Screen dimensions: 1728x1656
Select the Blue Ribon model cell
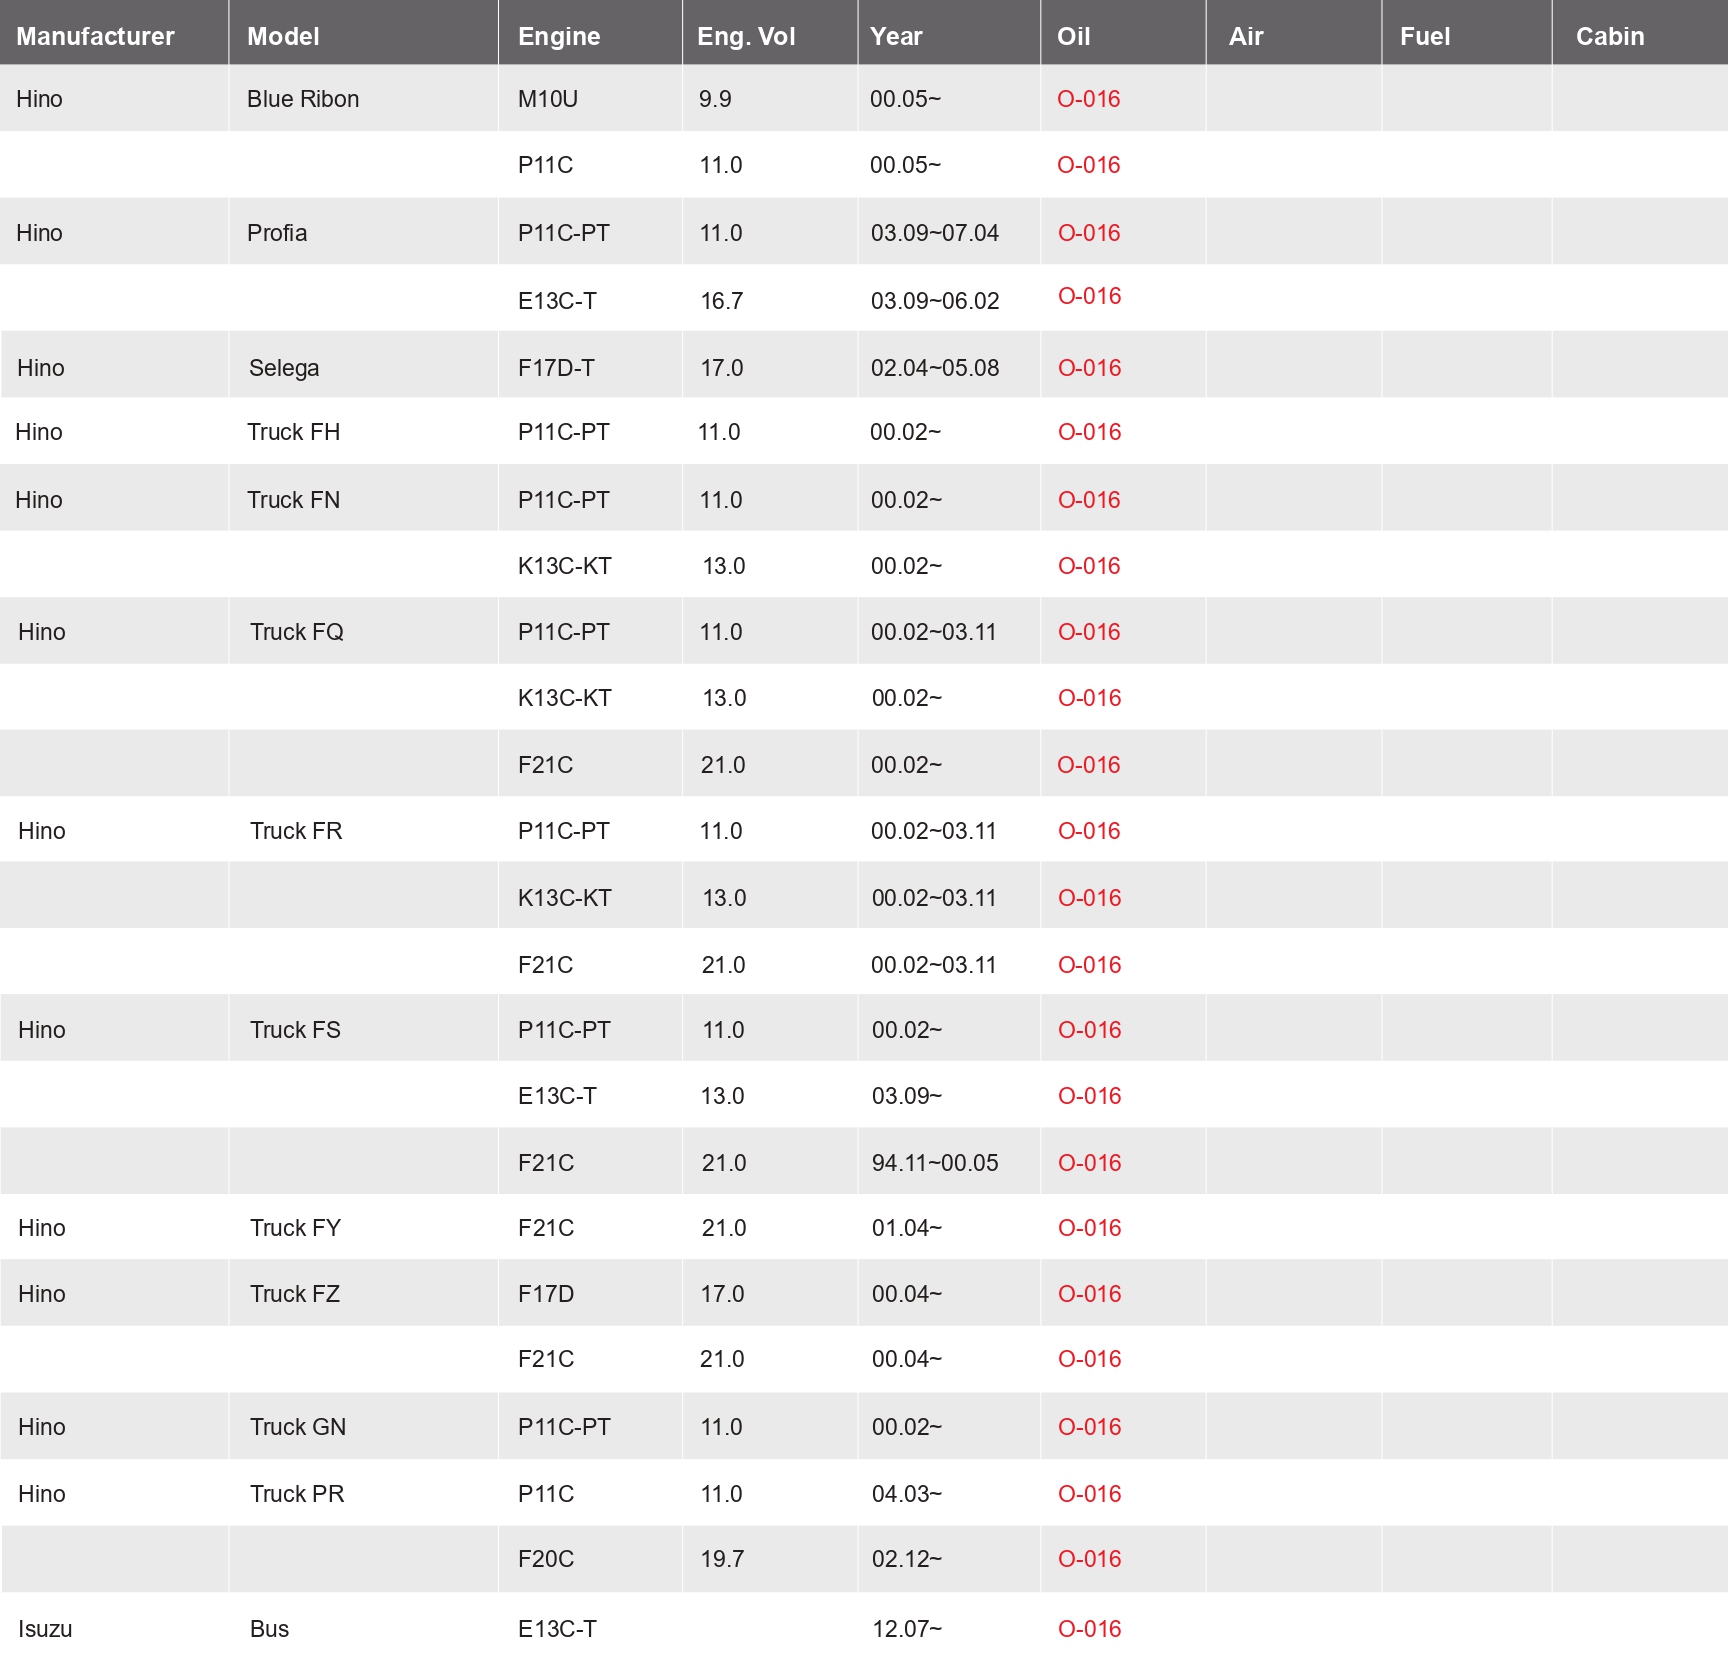pos(303,99)
